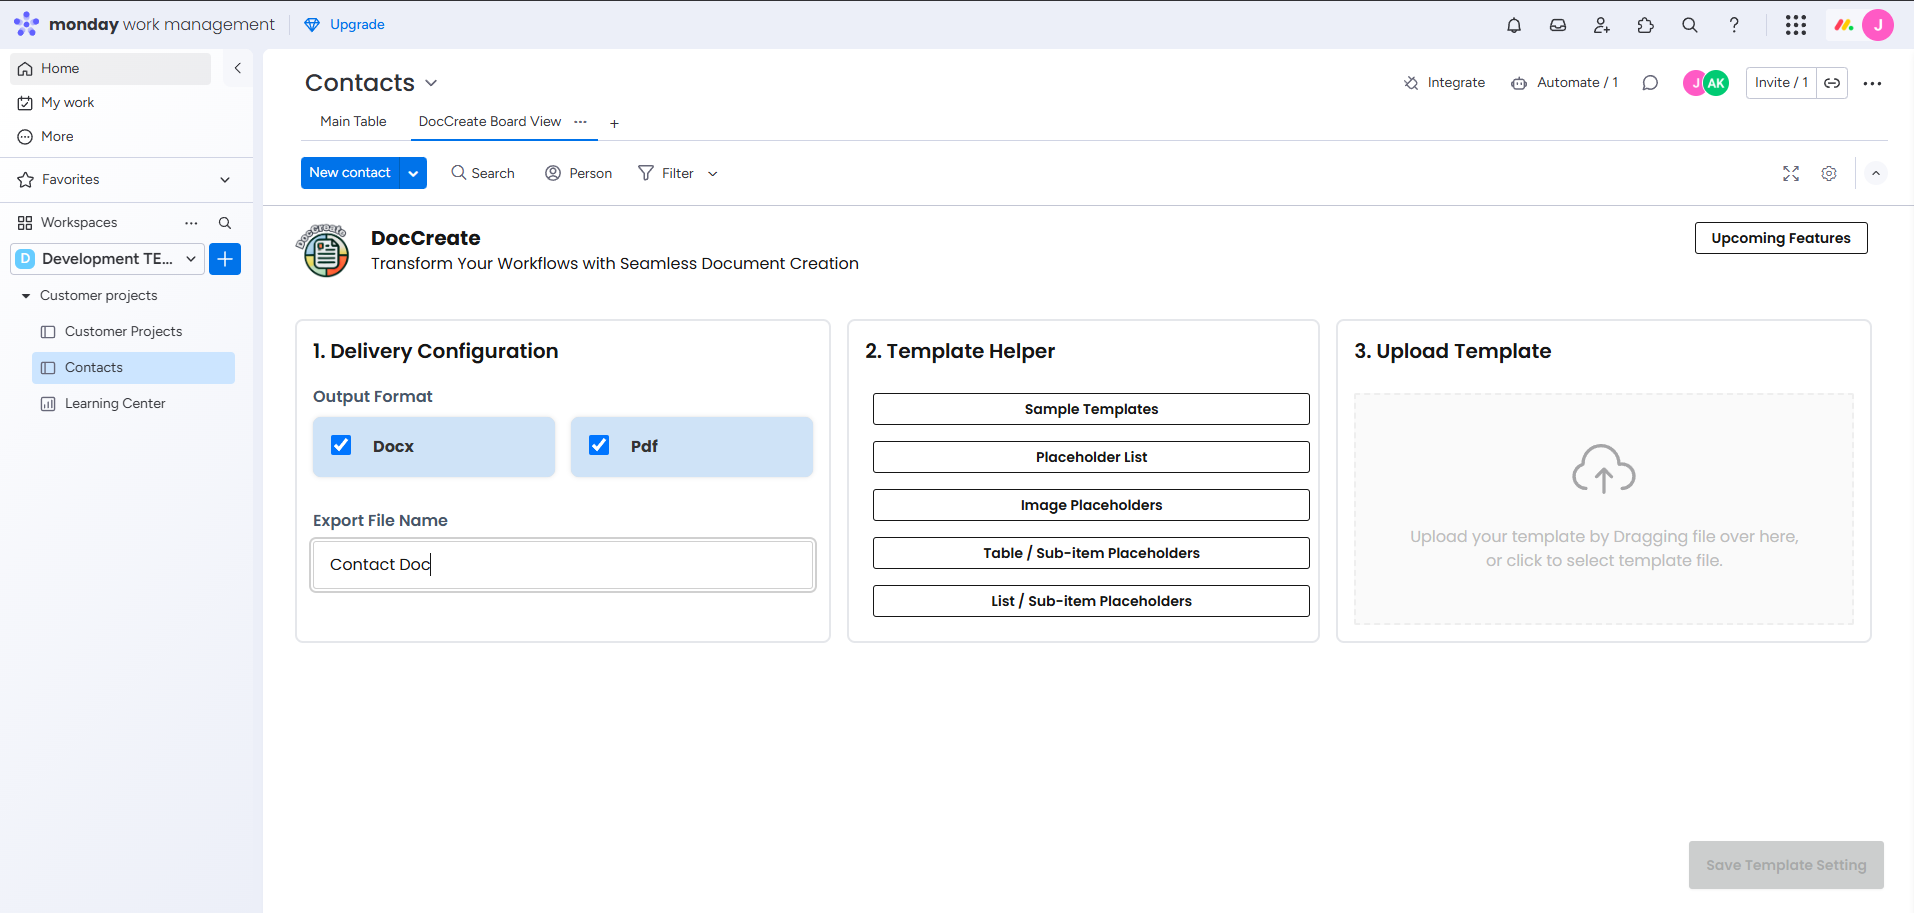Open the view settings gear
This screenshot has width=1914, height=913.
point(1829,173)
